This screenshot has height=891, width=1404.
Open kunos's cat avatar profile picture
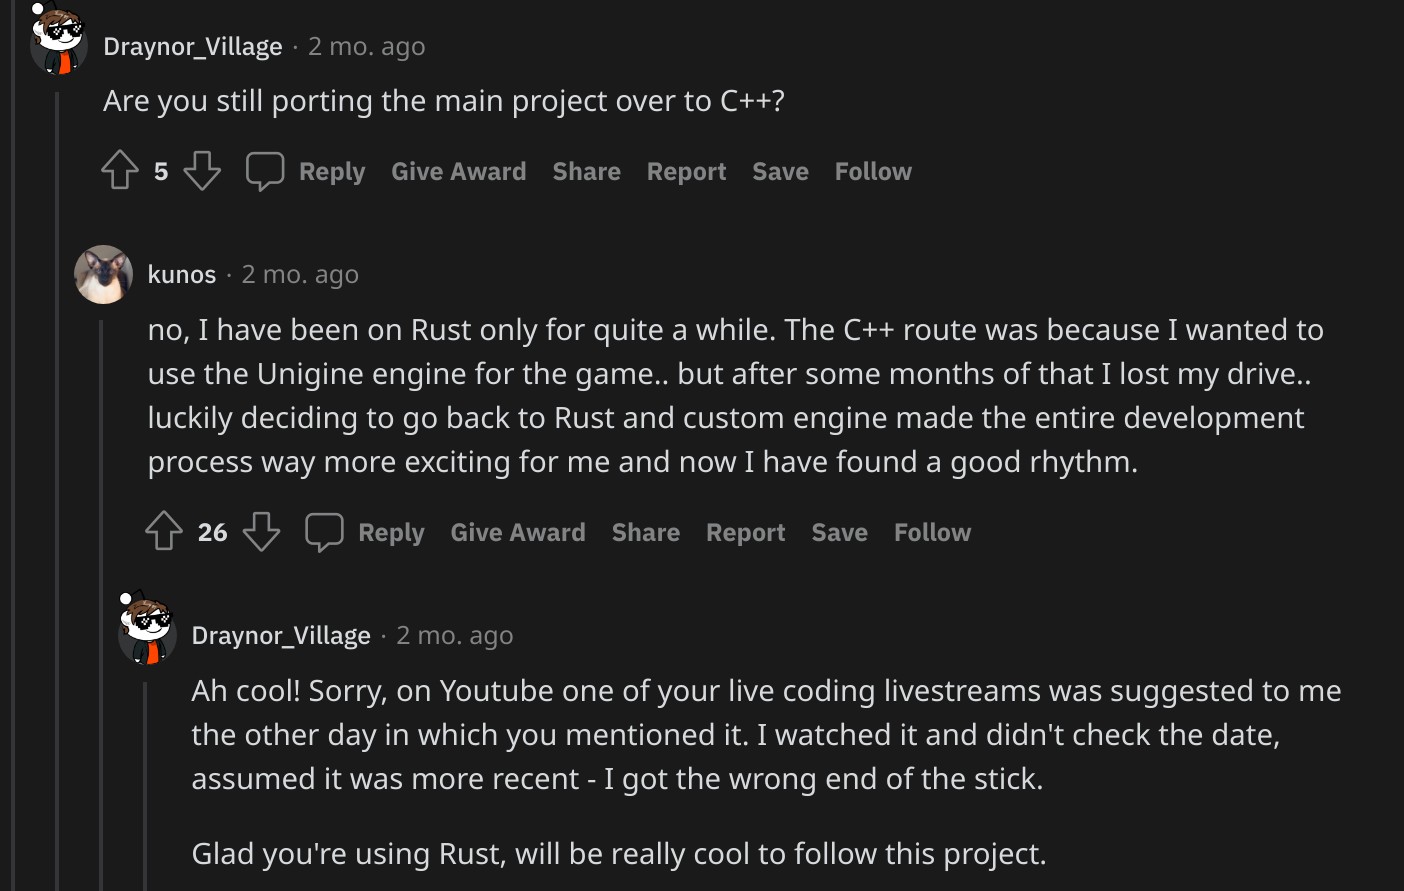coord(103,274)
